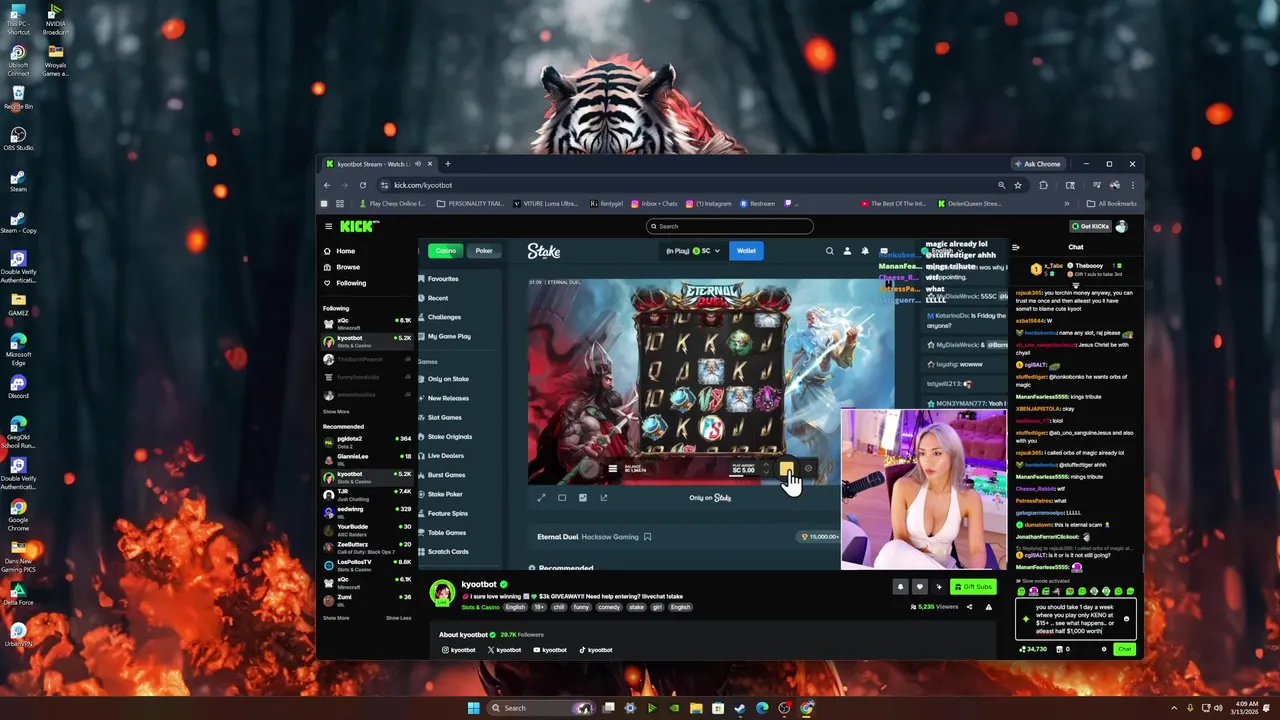The height and width of the screenshot is (720, 1280).
Task: Open the slot game hamburger menu
Action: point(613,469)
